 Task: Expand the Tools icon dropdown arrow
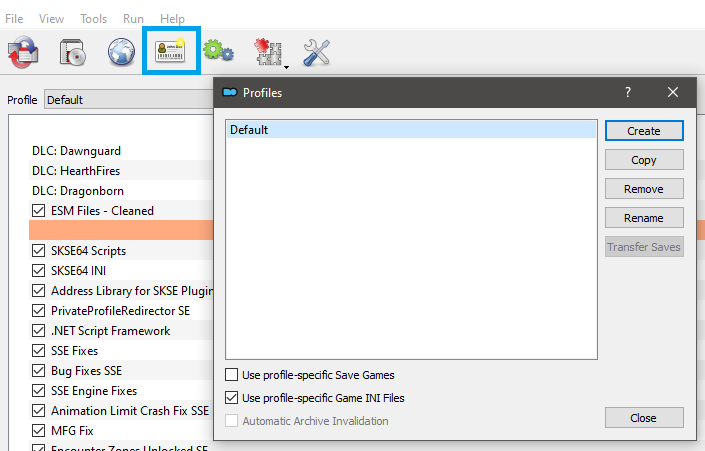click(286, 67)
